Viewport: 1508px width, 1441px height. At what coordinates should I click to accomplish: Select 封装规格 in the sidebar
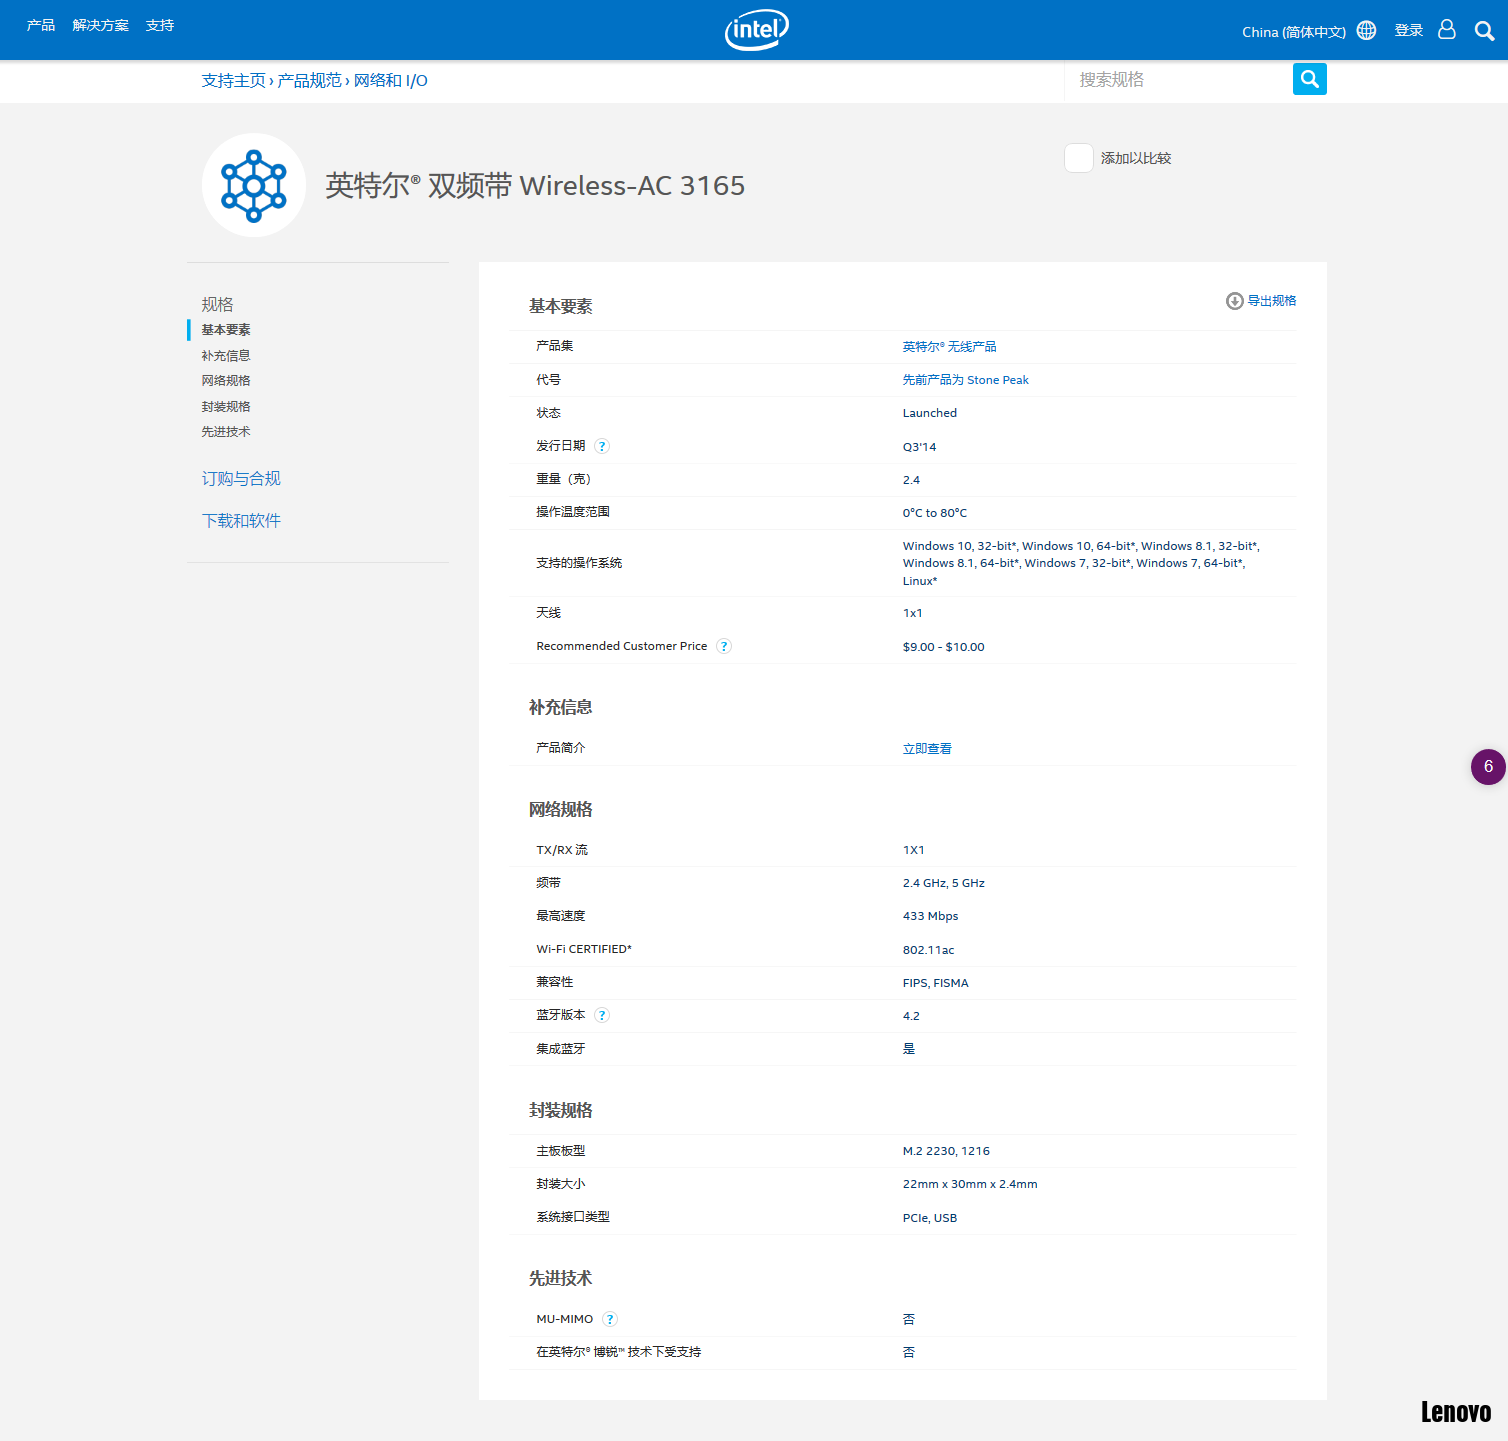pyautogui.click(x=226, y=406)
